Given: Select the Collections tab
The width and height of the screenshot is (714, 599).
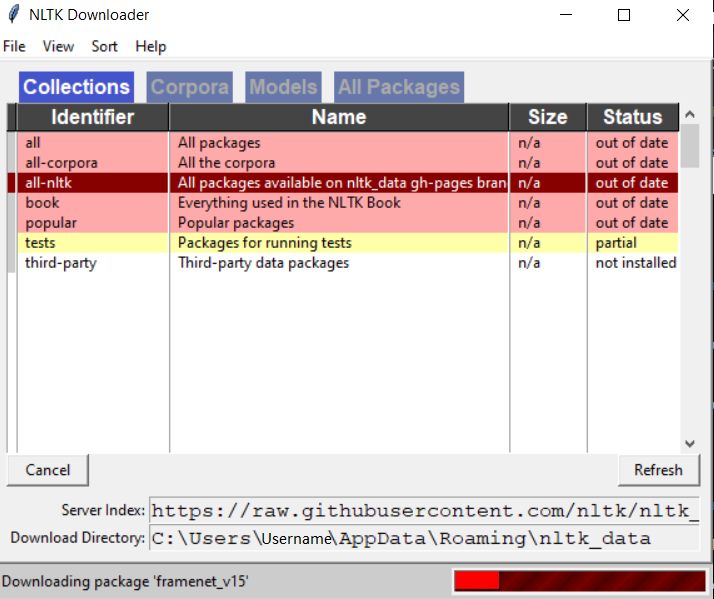Looking at the screenshot, I should click(77, 87).
